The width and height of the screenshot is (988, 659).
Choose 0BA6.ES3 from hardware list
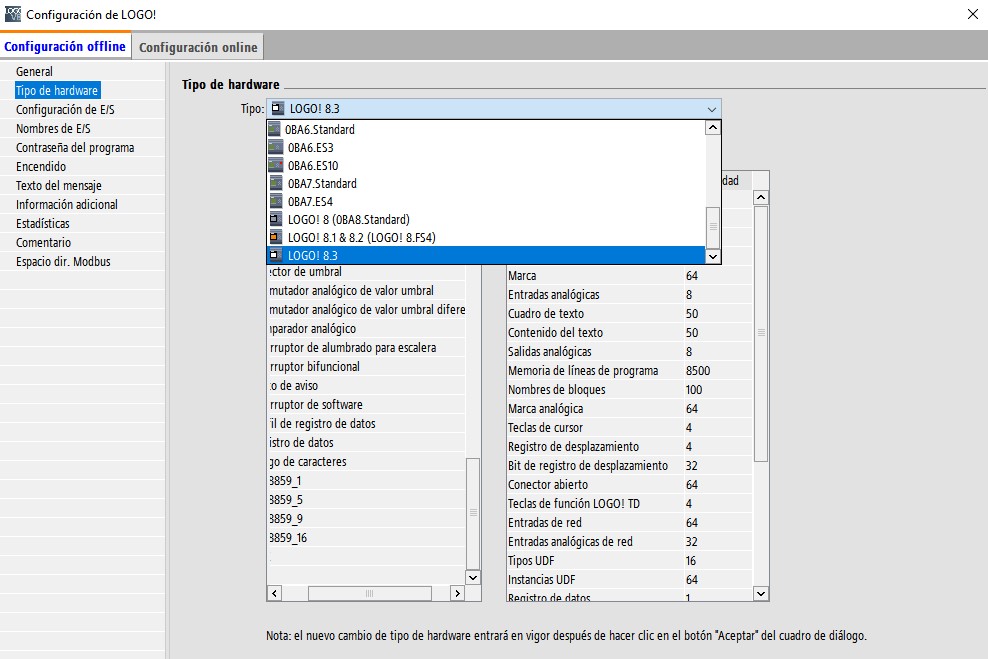click(486, 147)
